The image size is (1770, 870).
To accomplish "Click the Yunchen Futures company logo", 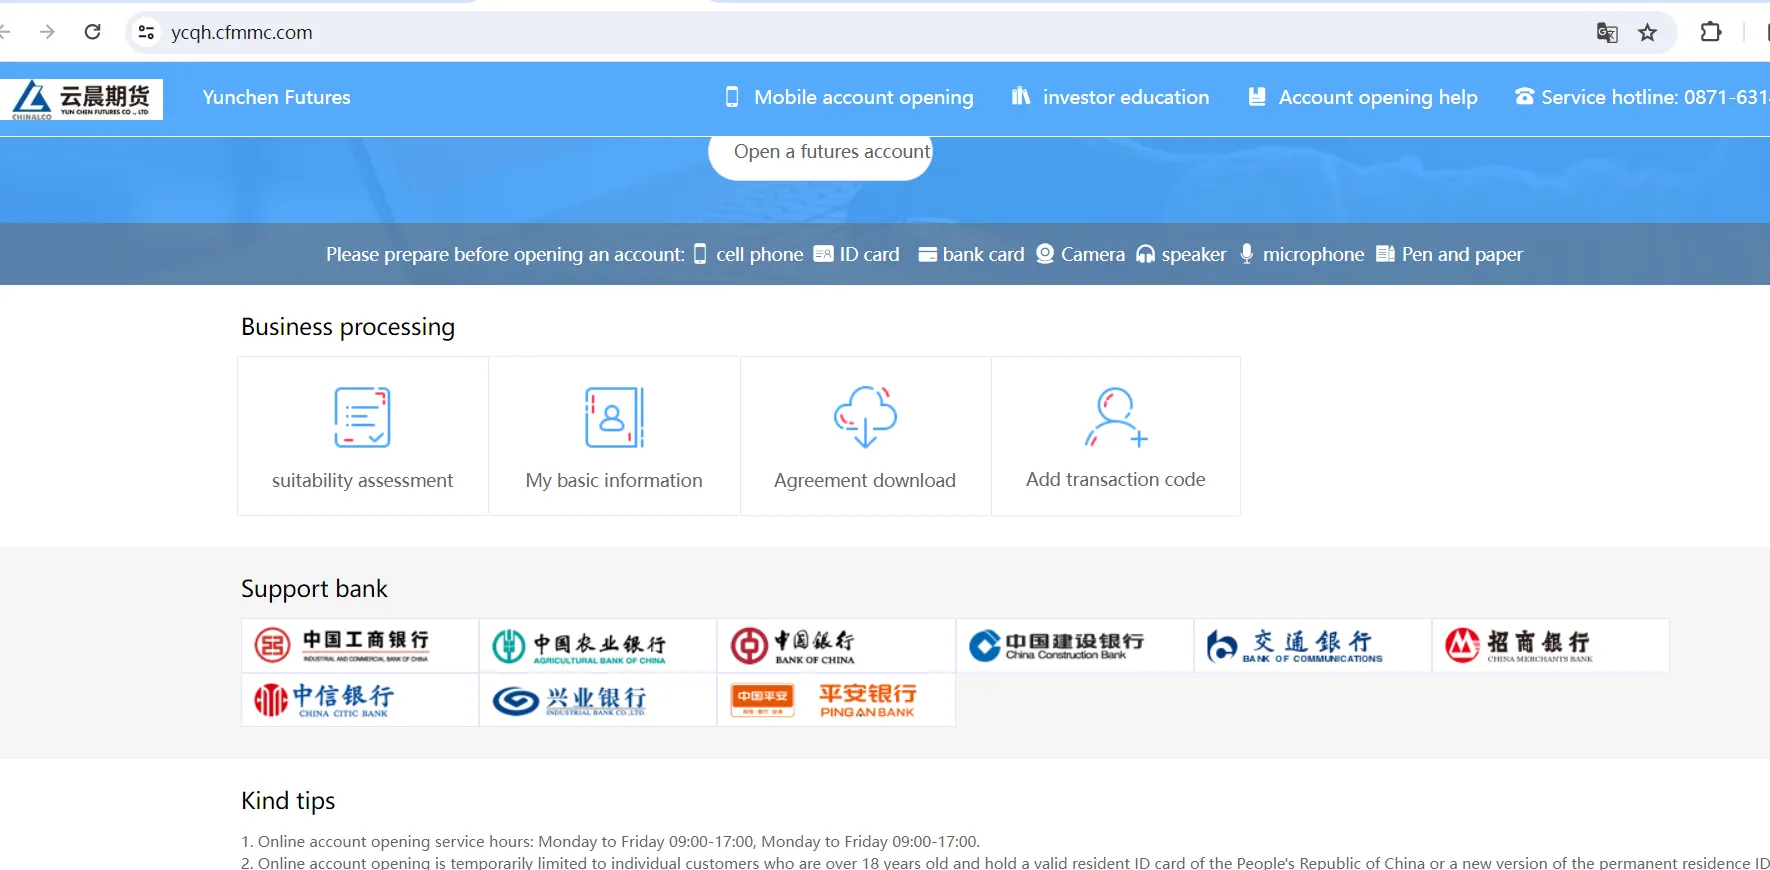I will tap(82, 99).
